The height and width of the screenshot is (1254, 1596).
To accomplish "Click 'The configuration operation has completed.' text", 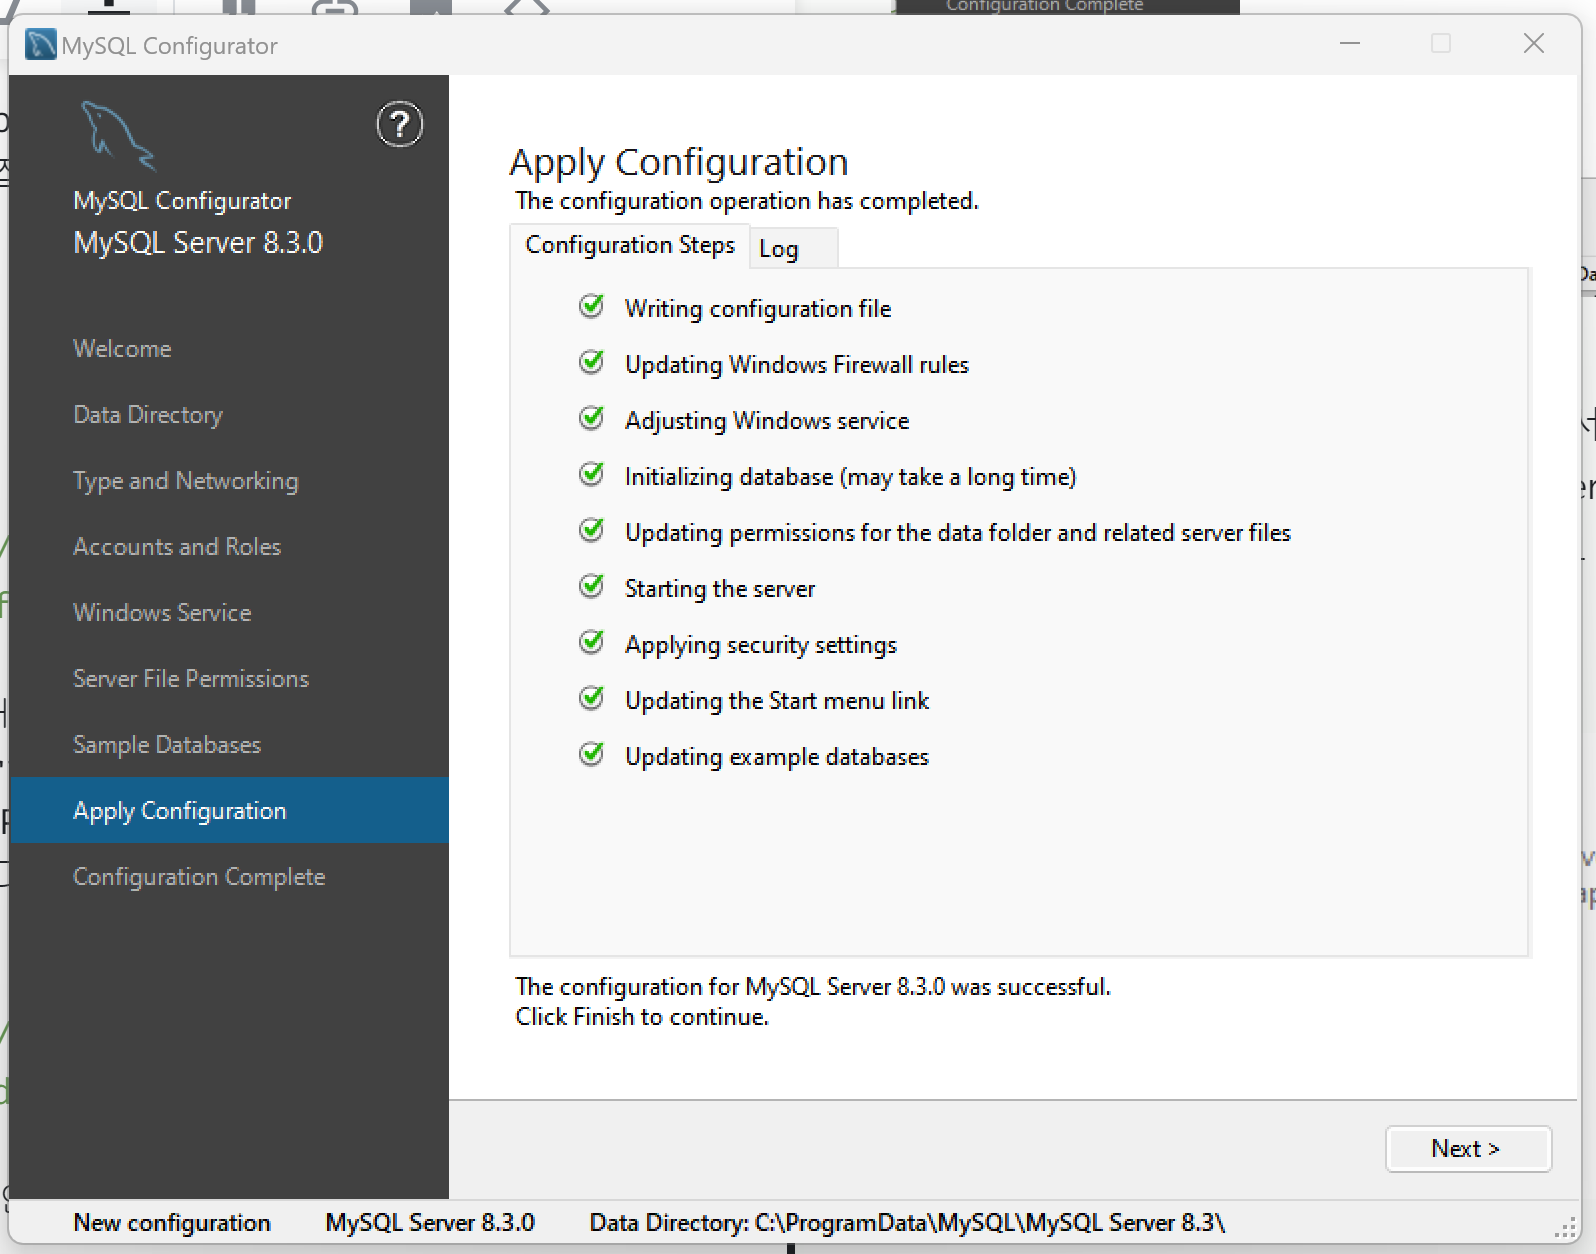I will 747,201.
